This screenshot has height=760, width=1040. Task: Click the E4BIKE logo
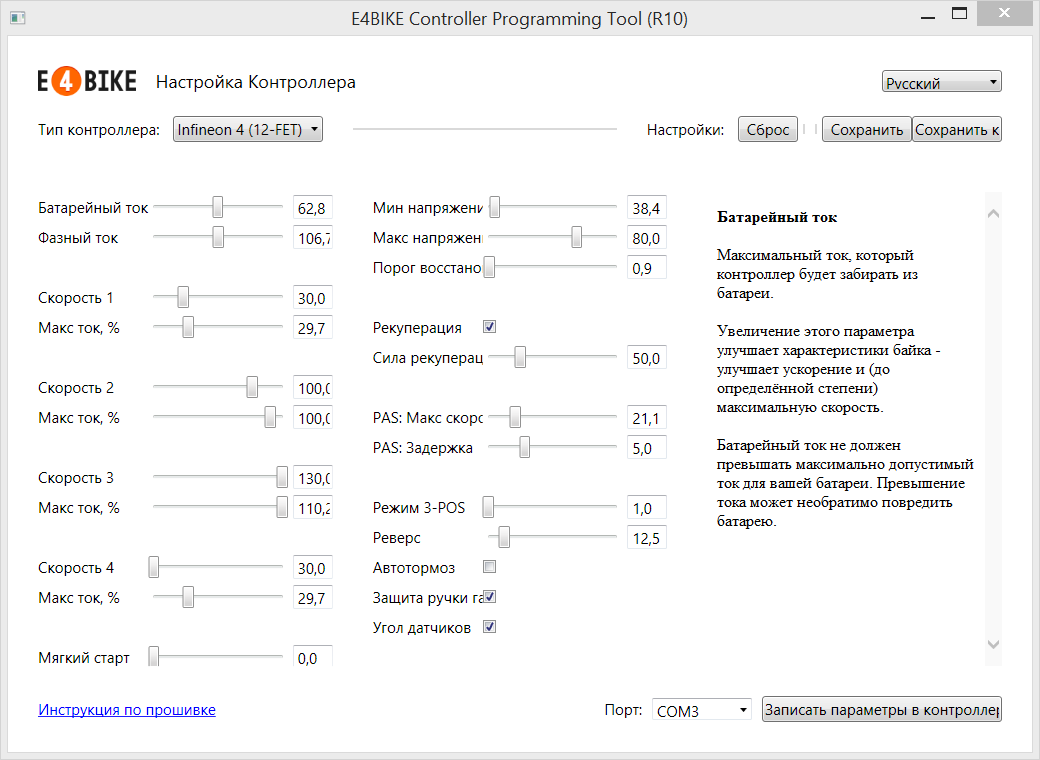[87, 82]
